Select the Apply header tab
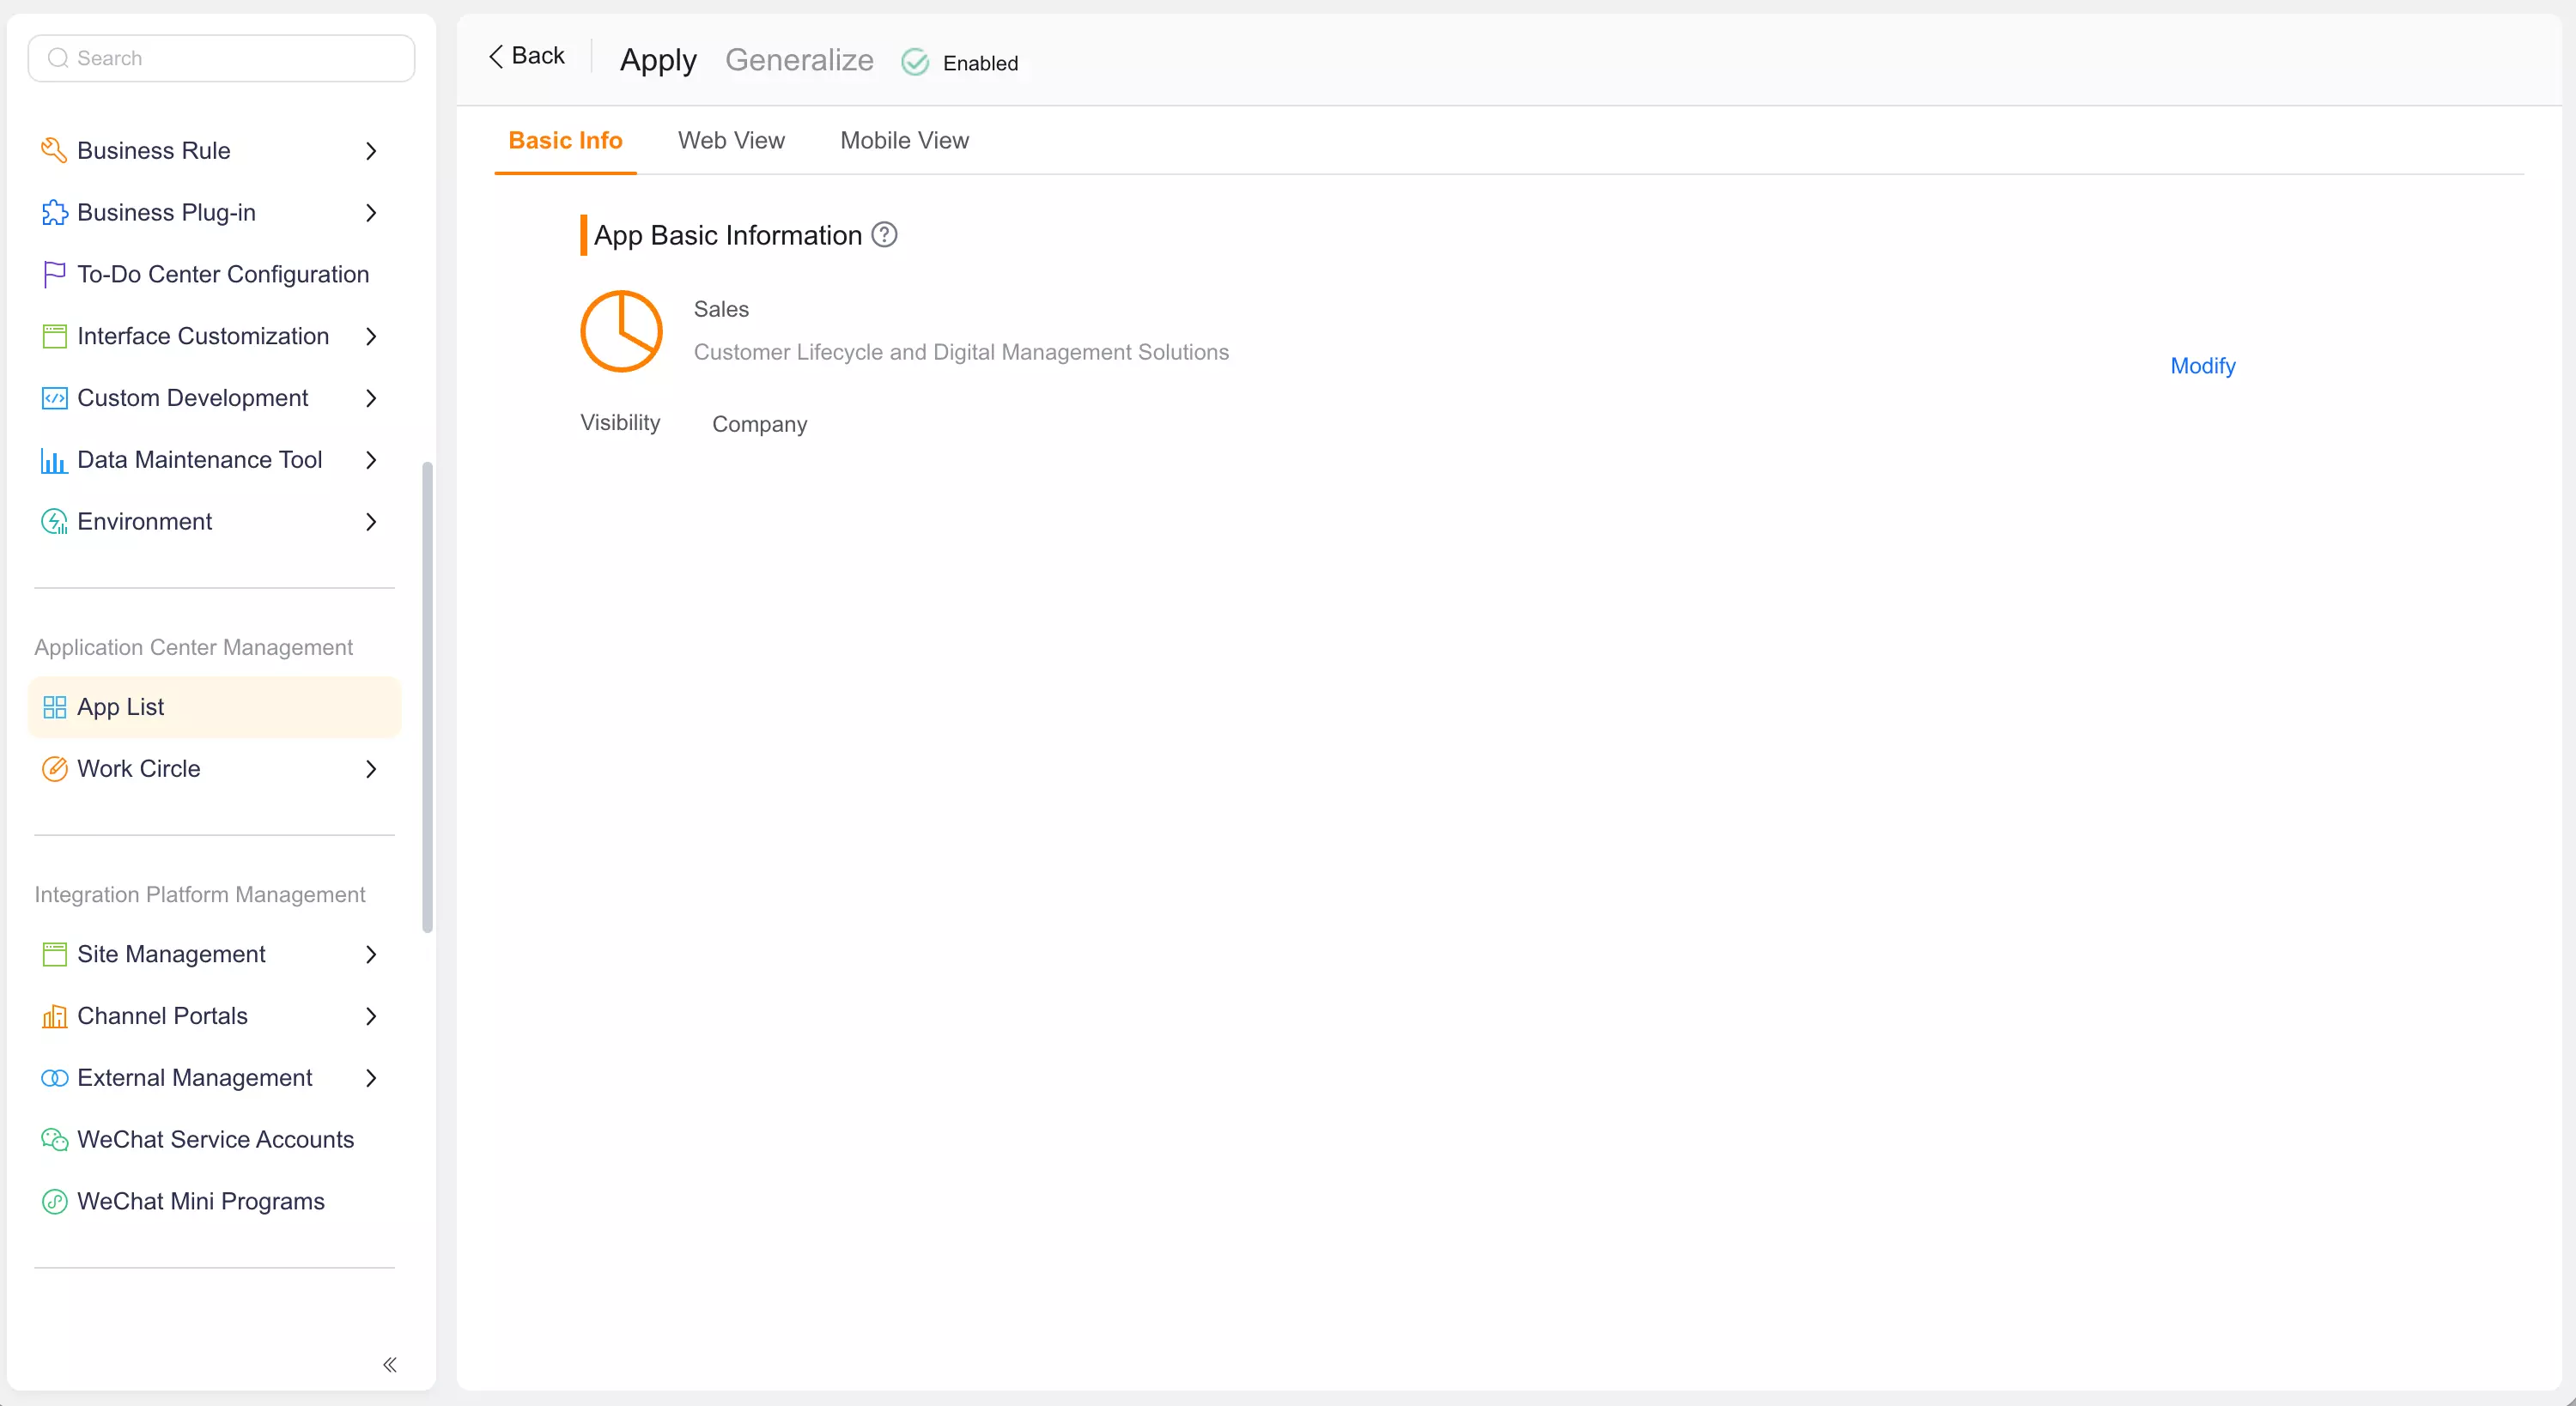Image resolution: width=2576 pixels, height=1406 pixels. point(658,60)
